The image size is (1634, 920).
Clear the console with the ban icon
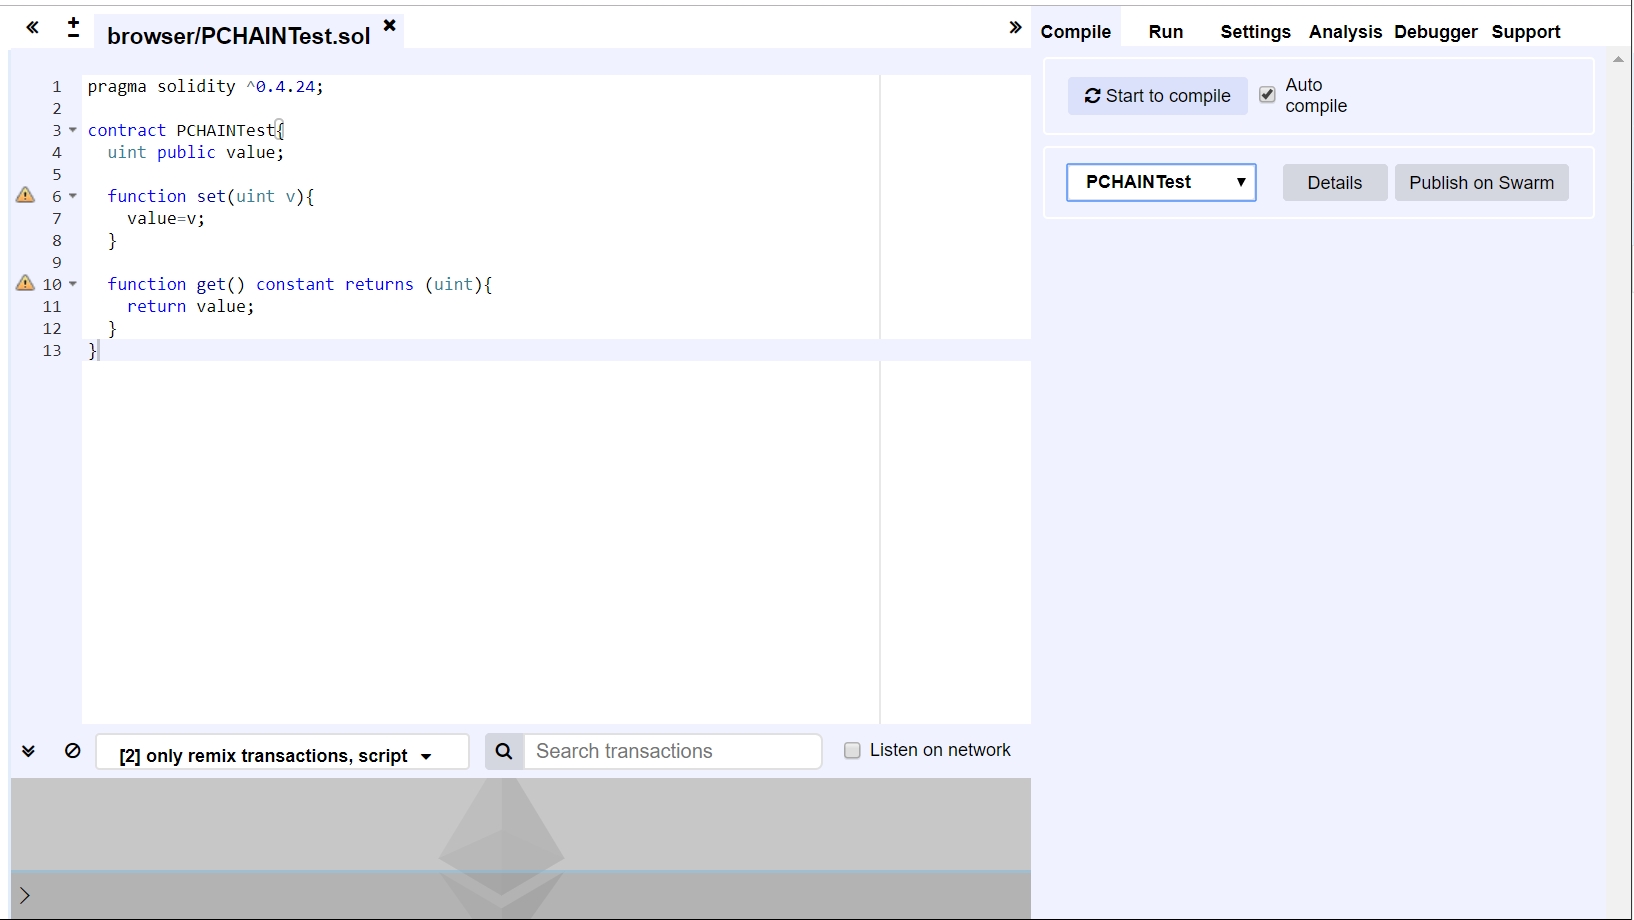click(72, 751)
